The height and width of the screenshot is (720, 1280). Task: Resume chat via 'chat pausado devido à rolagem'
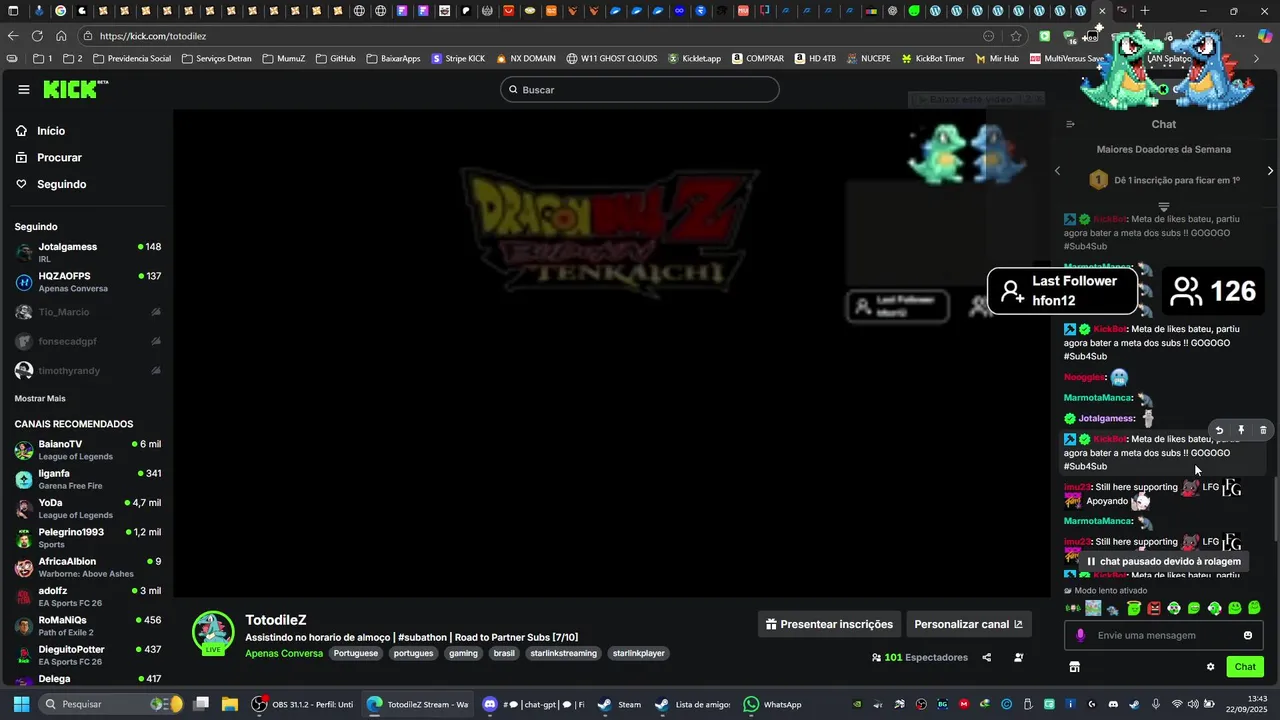pyautogui.click(x=1163, y=561)
